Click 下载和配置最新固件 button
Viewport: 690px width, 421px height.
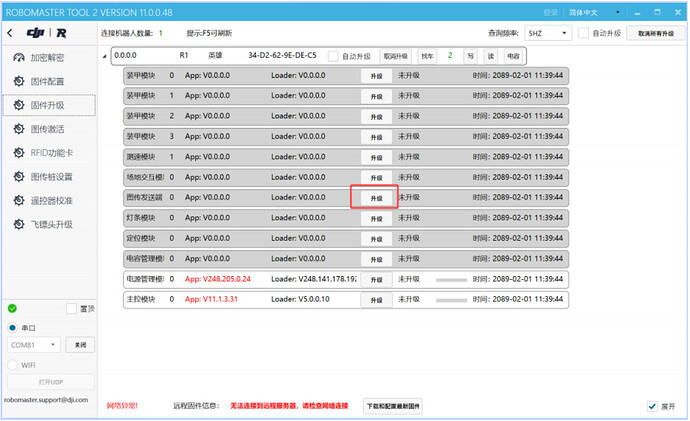[393, 406]
